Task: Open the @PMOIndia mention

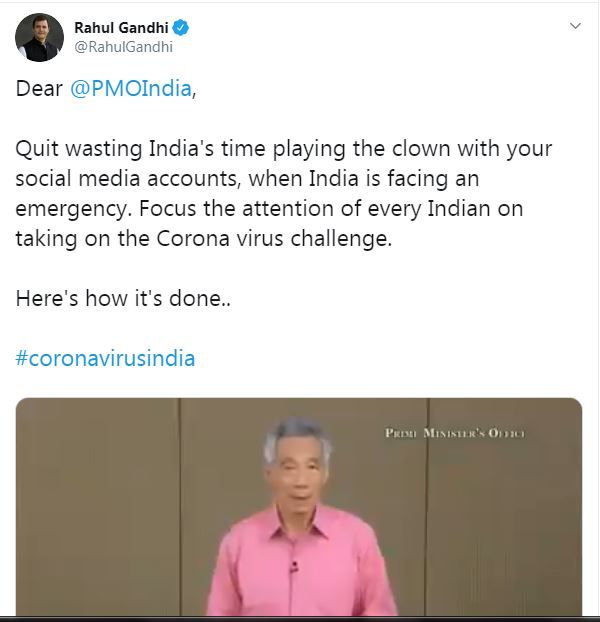Action: click(x=131, y=88)
